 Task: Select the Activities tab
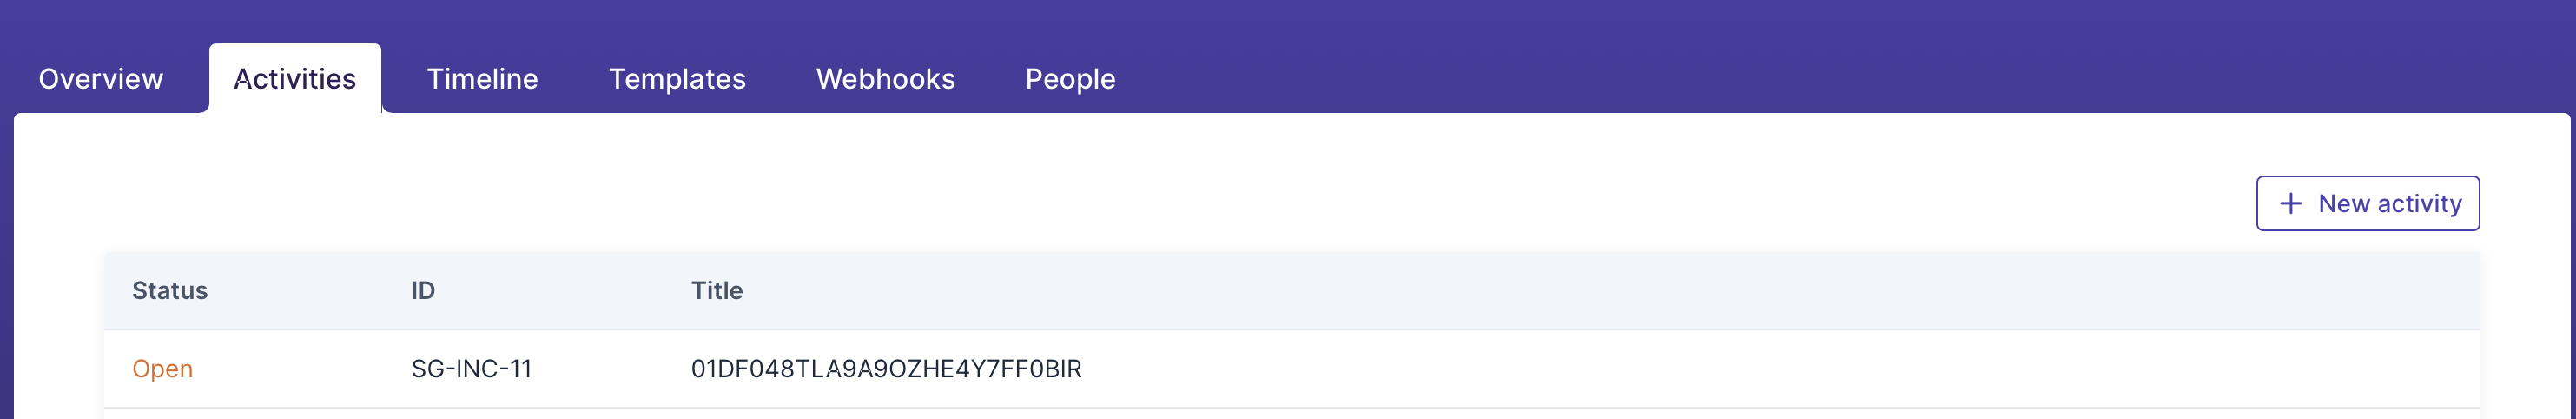(x=294, y=79)
